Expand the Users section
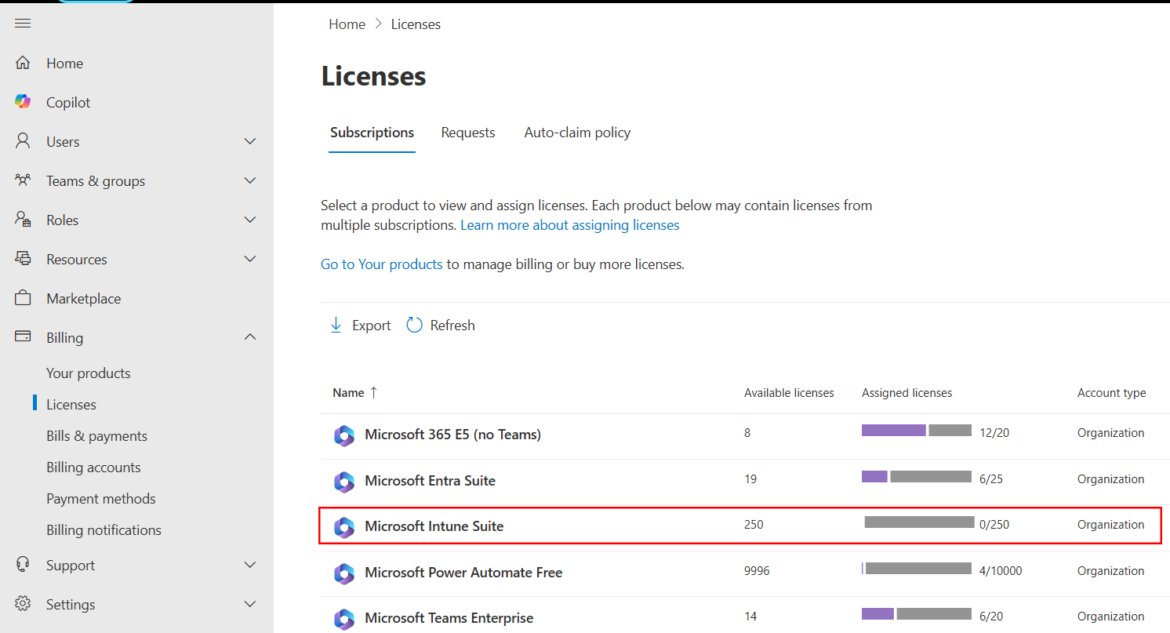Image resolution: width=1170 pixels, height=633 pixels. click(x=249, y=141)
